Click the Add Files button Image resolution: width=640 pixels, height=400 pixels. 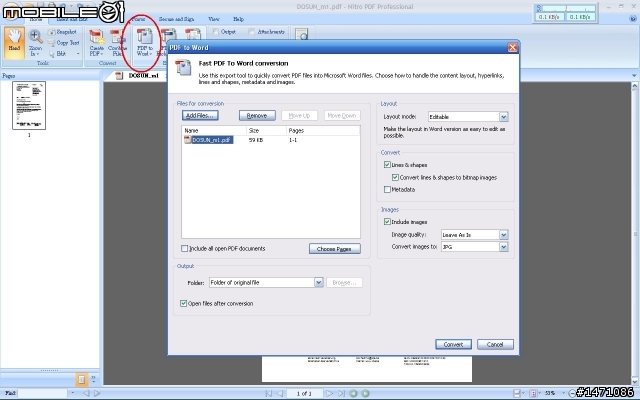coord(200,116)
